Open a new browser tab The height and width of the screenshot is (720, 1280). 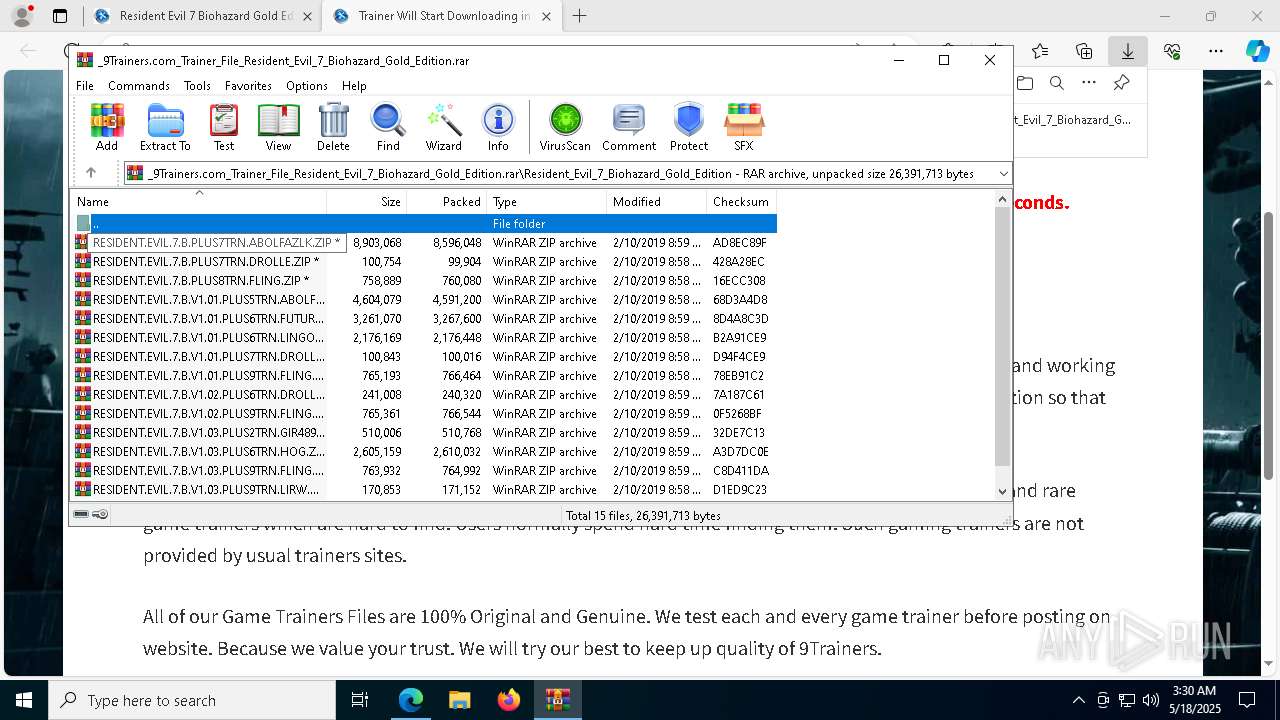coord(579,16)
